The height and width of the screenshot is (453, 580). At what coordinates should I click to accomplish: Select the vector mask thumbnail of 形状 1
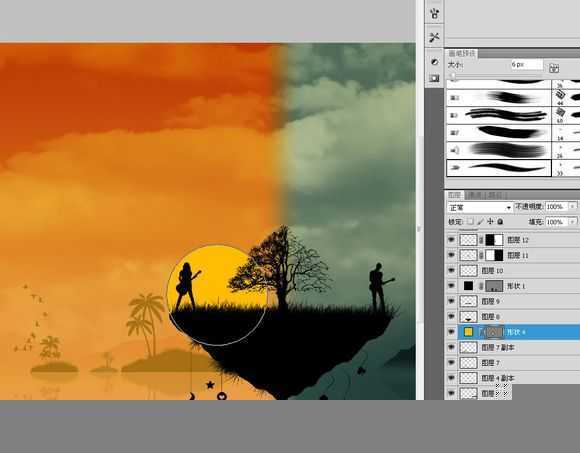tap(494, 286)
